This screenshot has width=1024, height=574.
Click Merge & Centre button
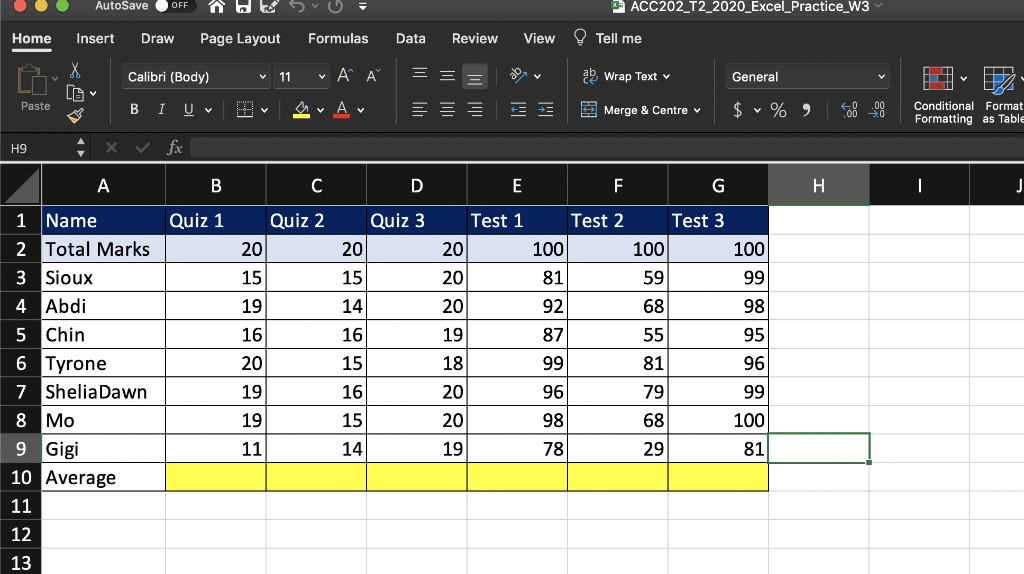tap(634, 110)
